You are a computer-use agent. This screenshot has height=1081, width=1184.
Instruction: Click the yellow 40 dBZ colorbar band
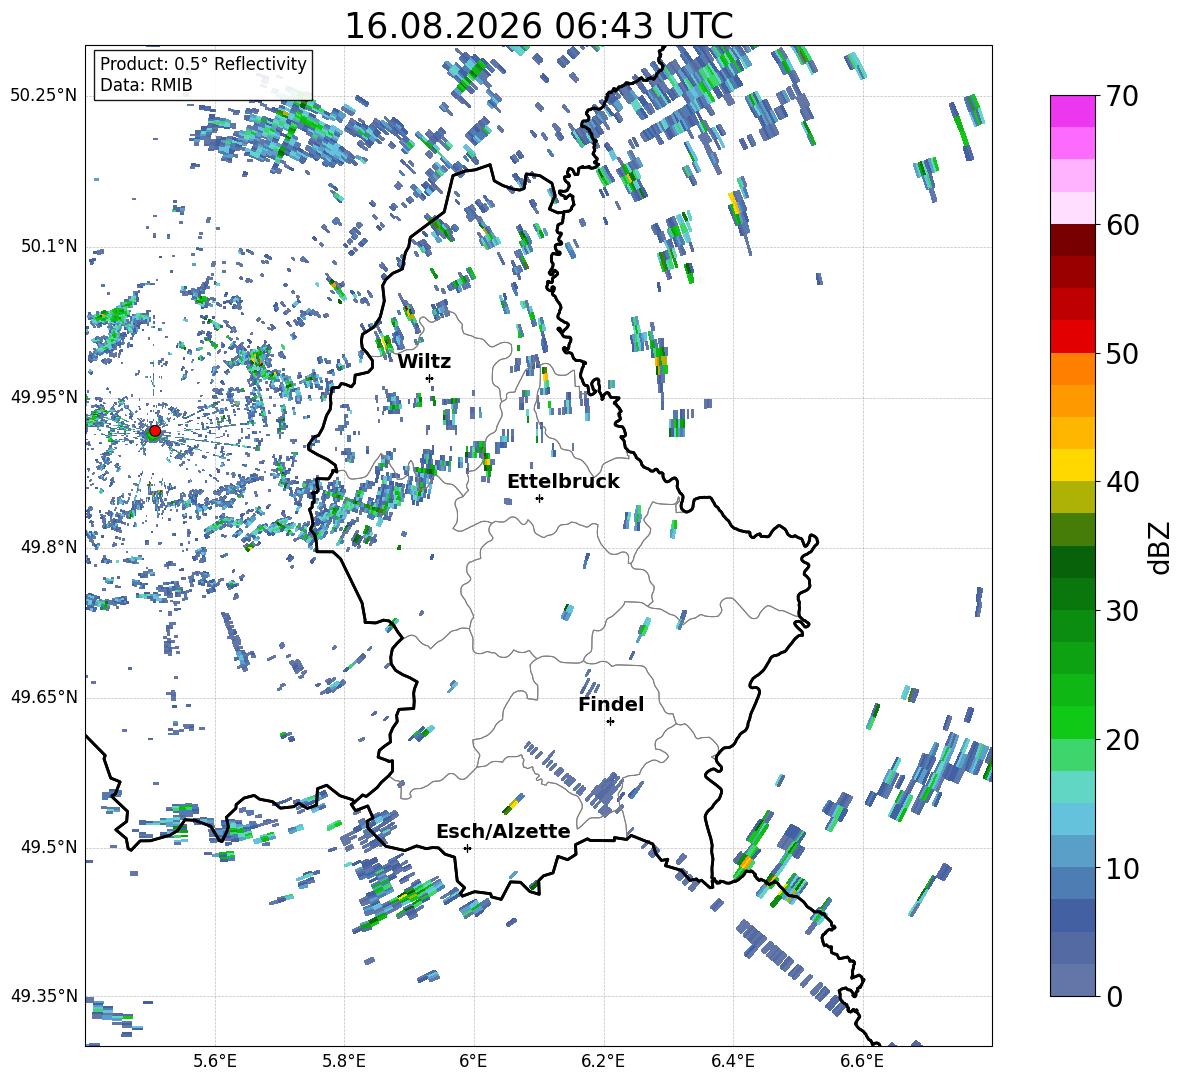coord(1072,465)
